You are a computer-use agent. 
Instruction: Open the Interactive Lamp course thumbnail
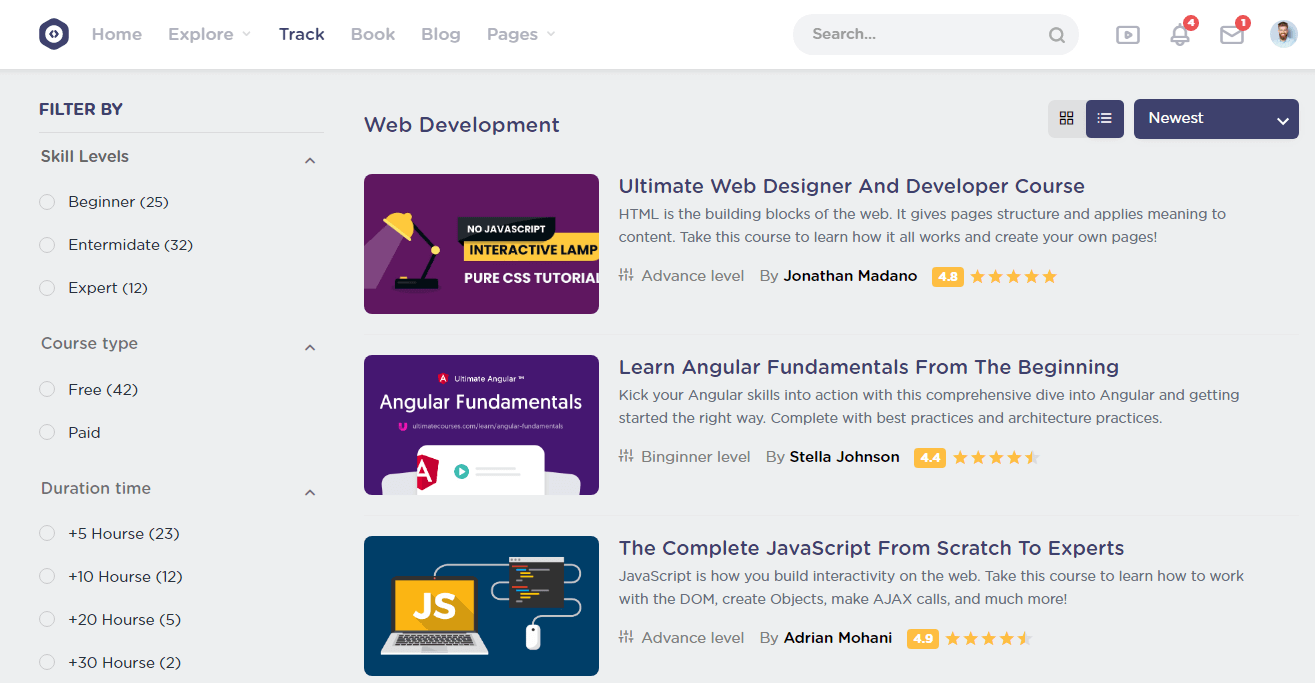(481, 244)
